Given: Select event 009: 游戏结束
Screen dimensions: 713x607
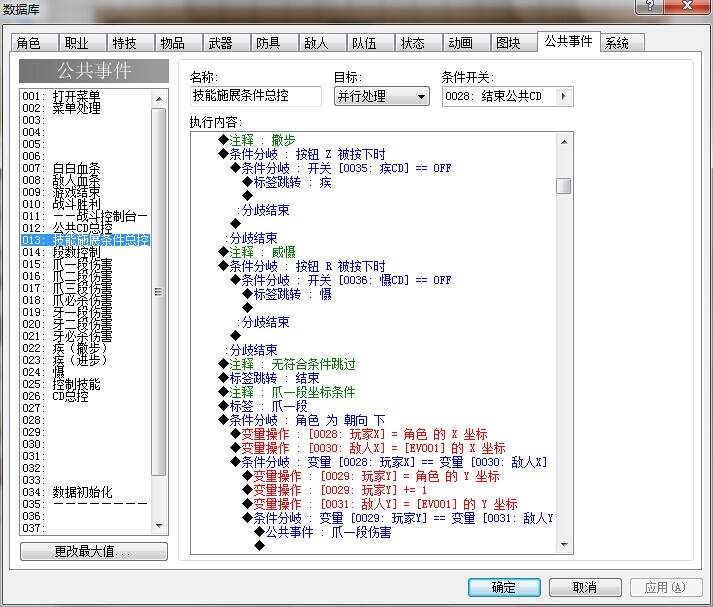Looking at the screenshot, I should click(85, 192).
